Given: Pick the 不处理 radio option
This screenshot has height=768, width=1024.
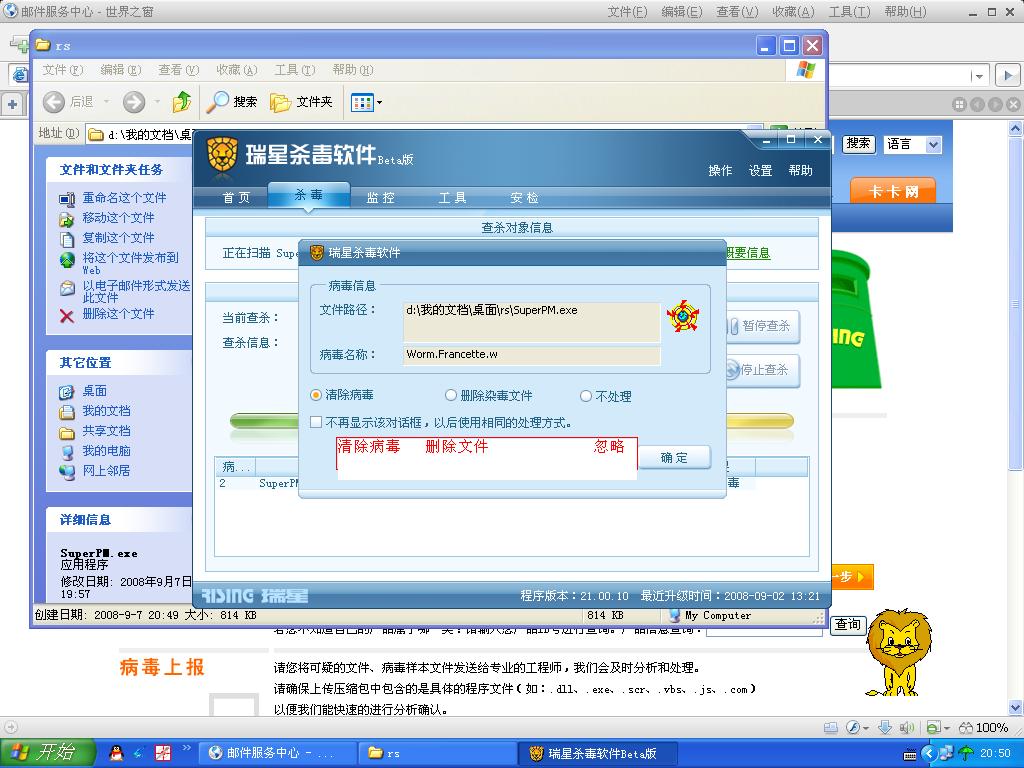Looking at the screenshot, I should point(586,396).
